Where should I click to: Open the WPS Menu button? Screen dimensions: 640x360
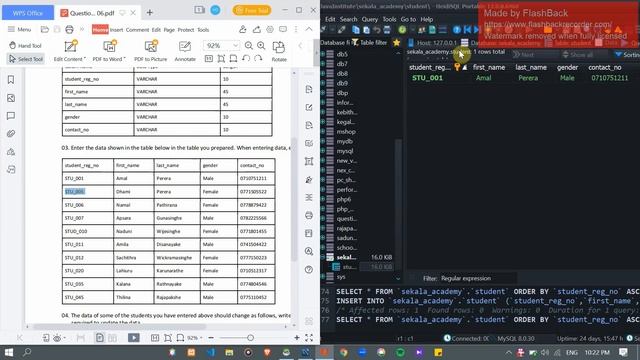pos(19,29)
